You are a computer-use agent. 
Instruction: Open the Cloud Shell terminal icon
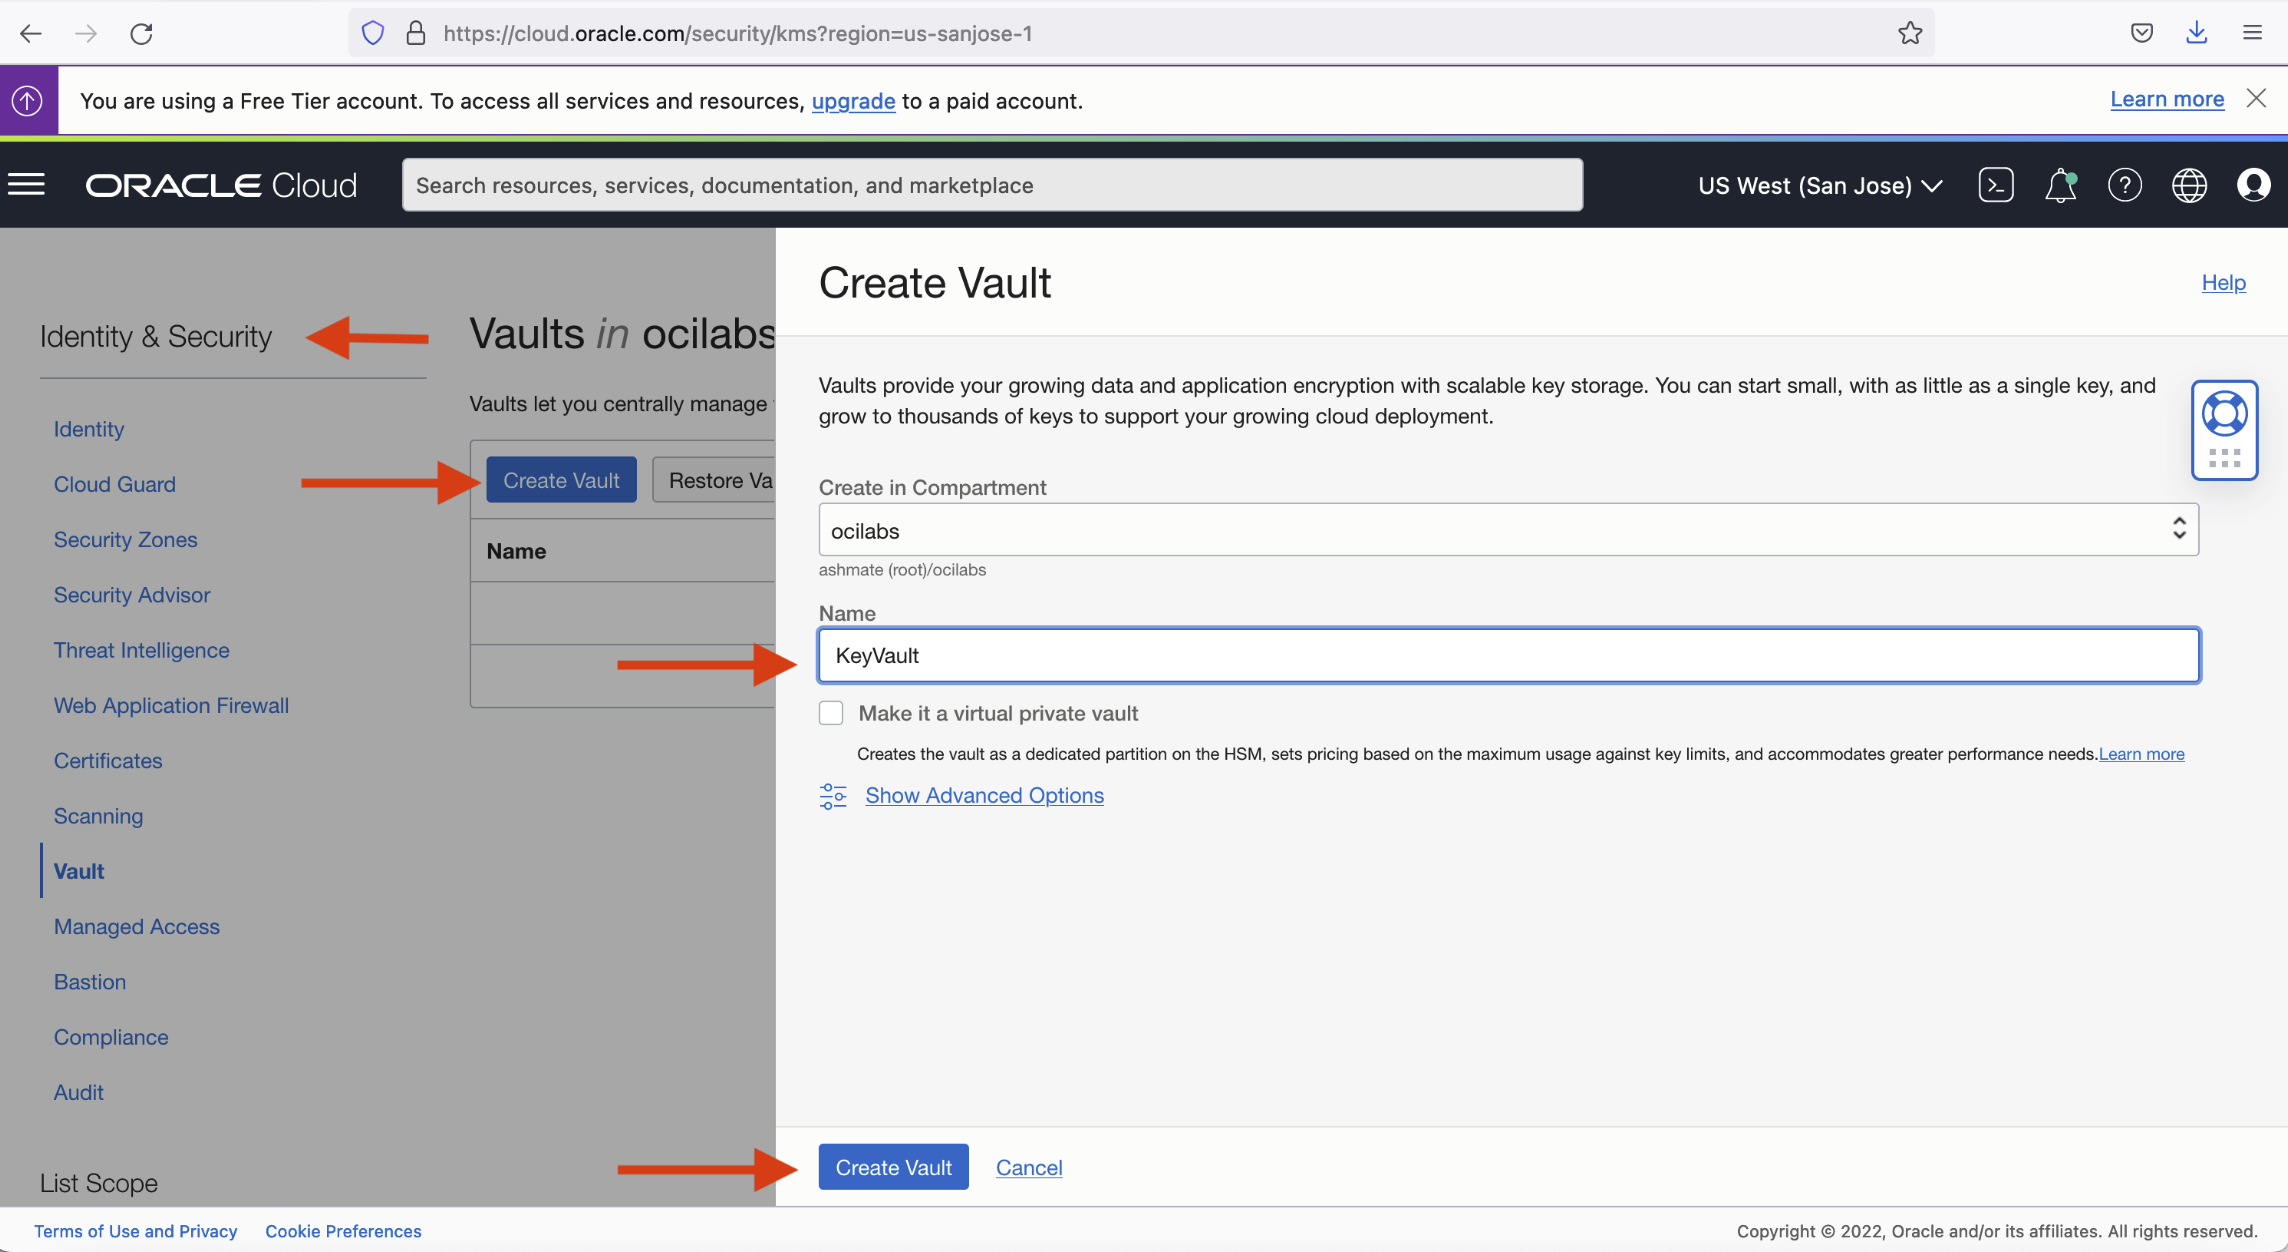pos(1996,184)
